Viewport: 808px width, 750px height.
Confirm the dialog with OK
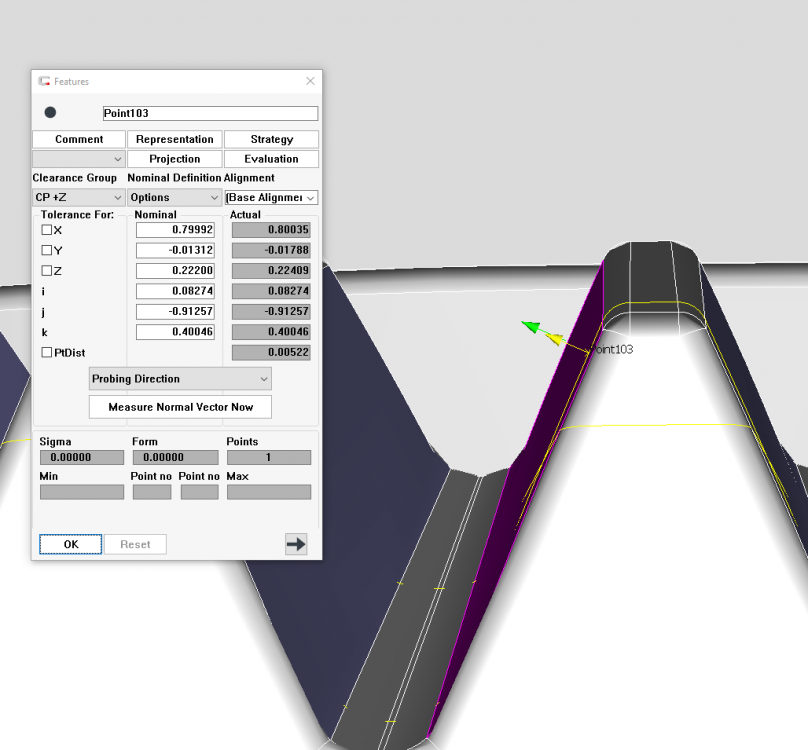click(70, 544)
